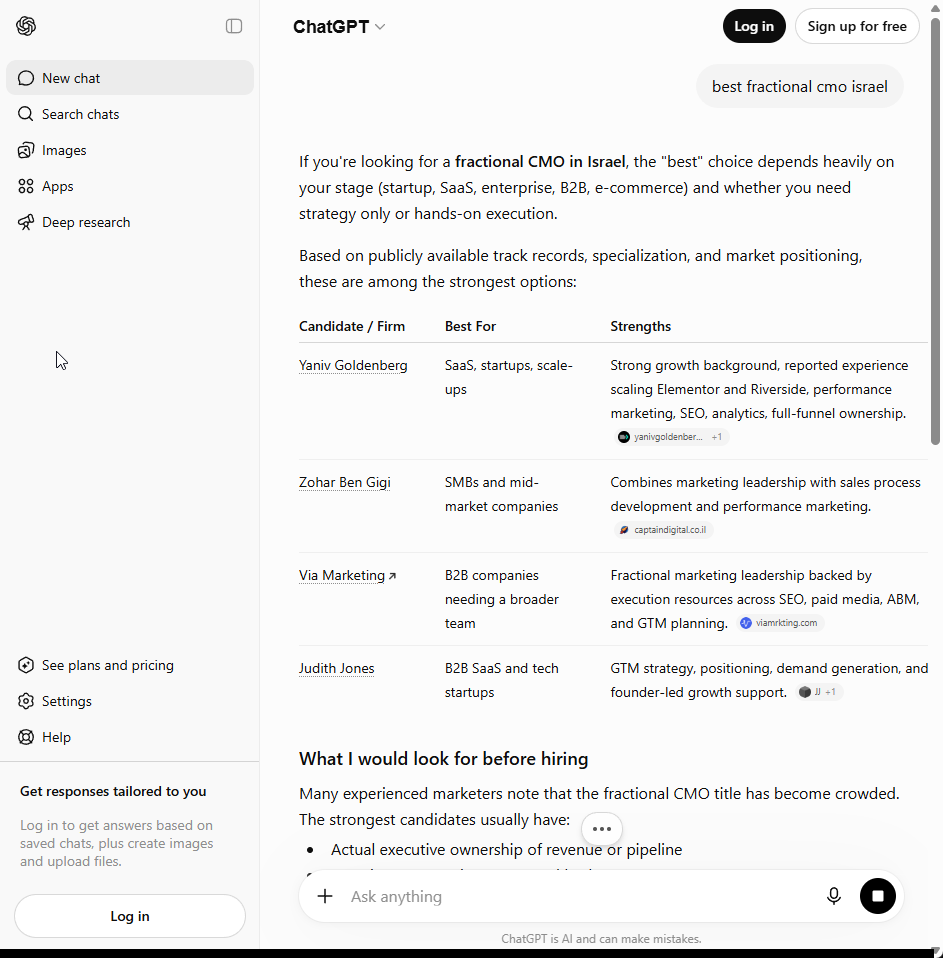Click the plus attach icon in composer
The height and width of the screenshot is (958, 943).
coord(325,896)
